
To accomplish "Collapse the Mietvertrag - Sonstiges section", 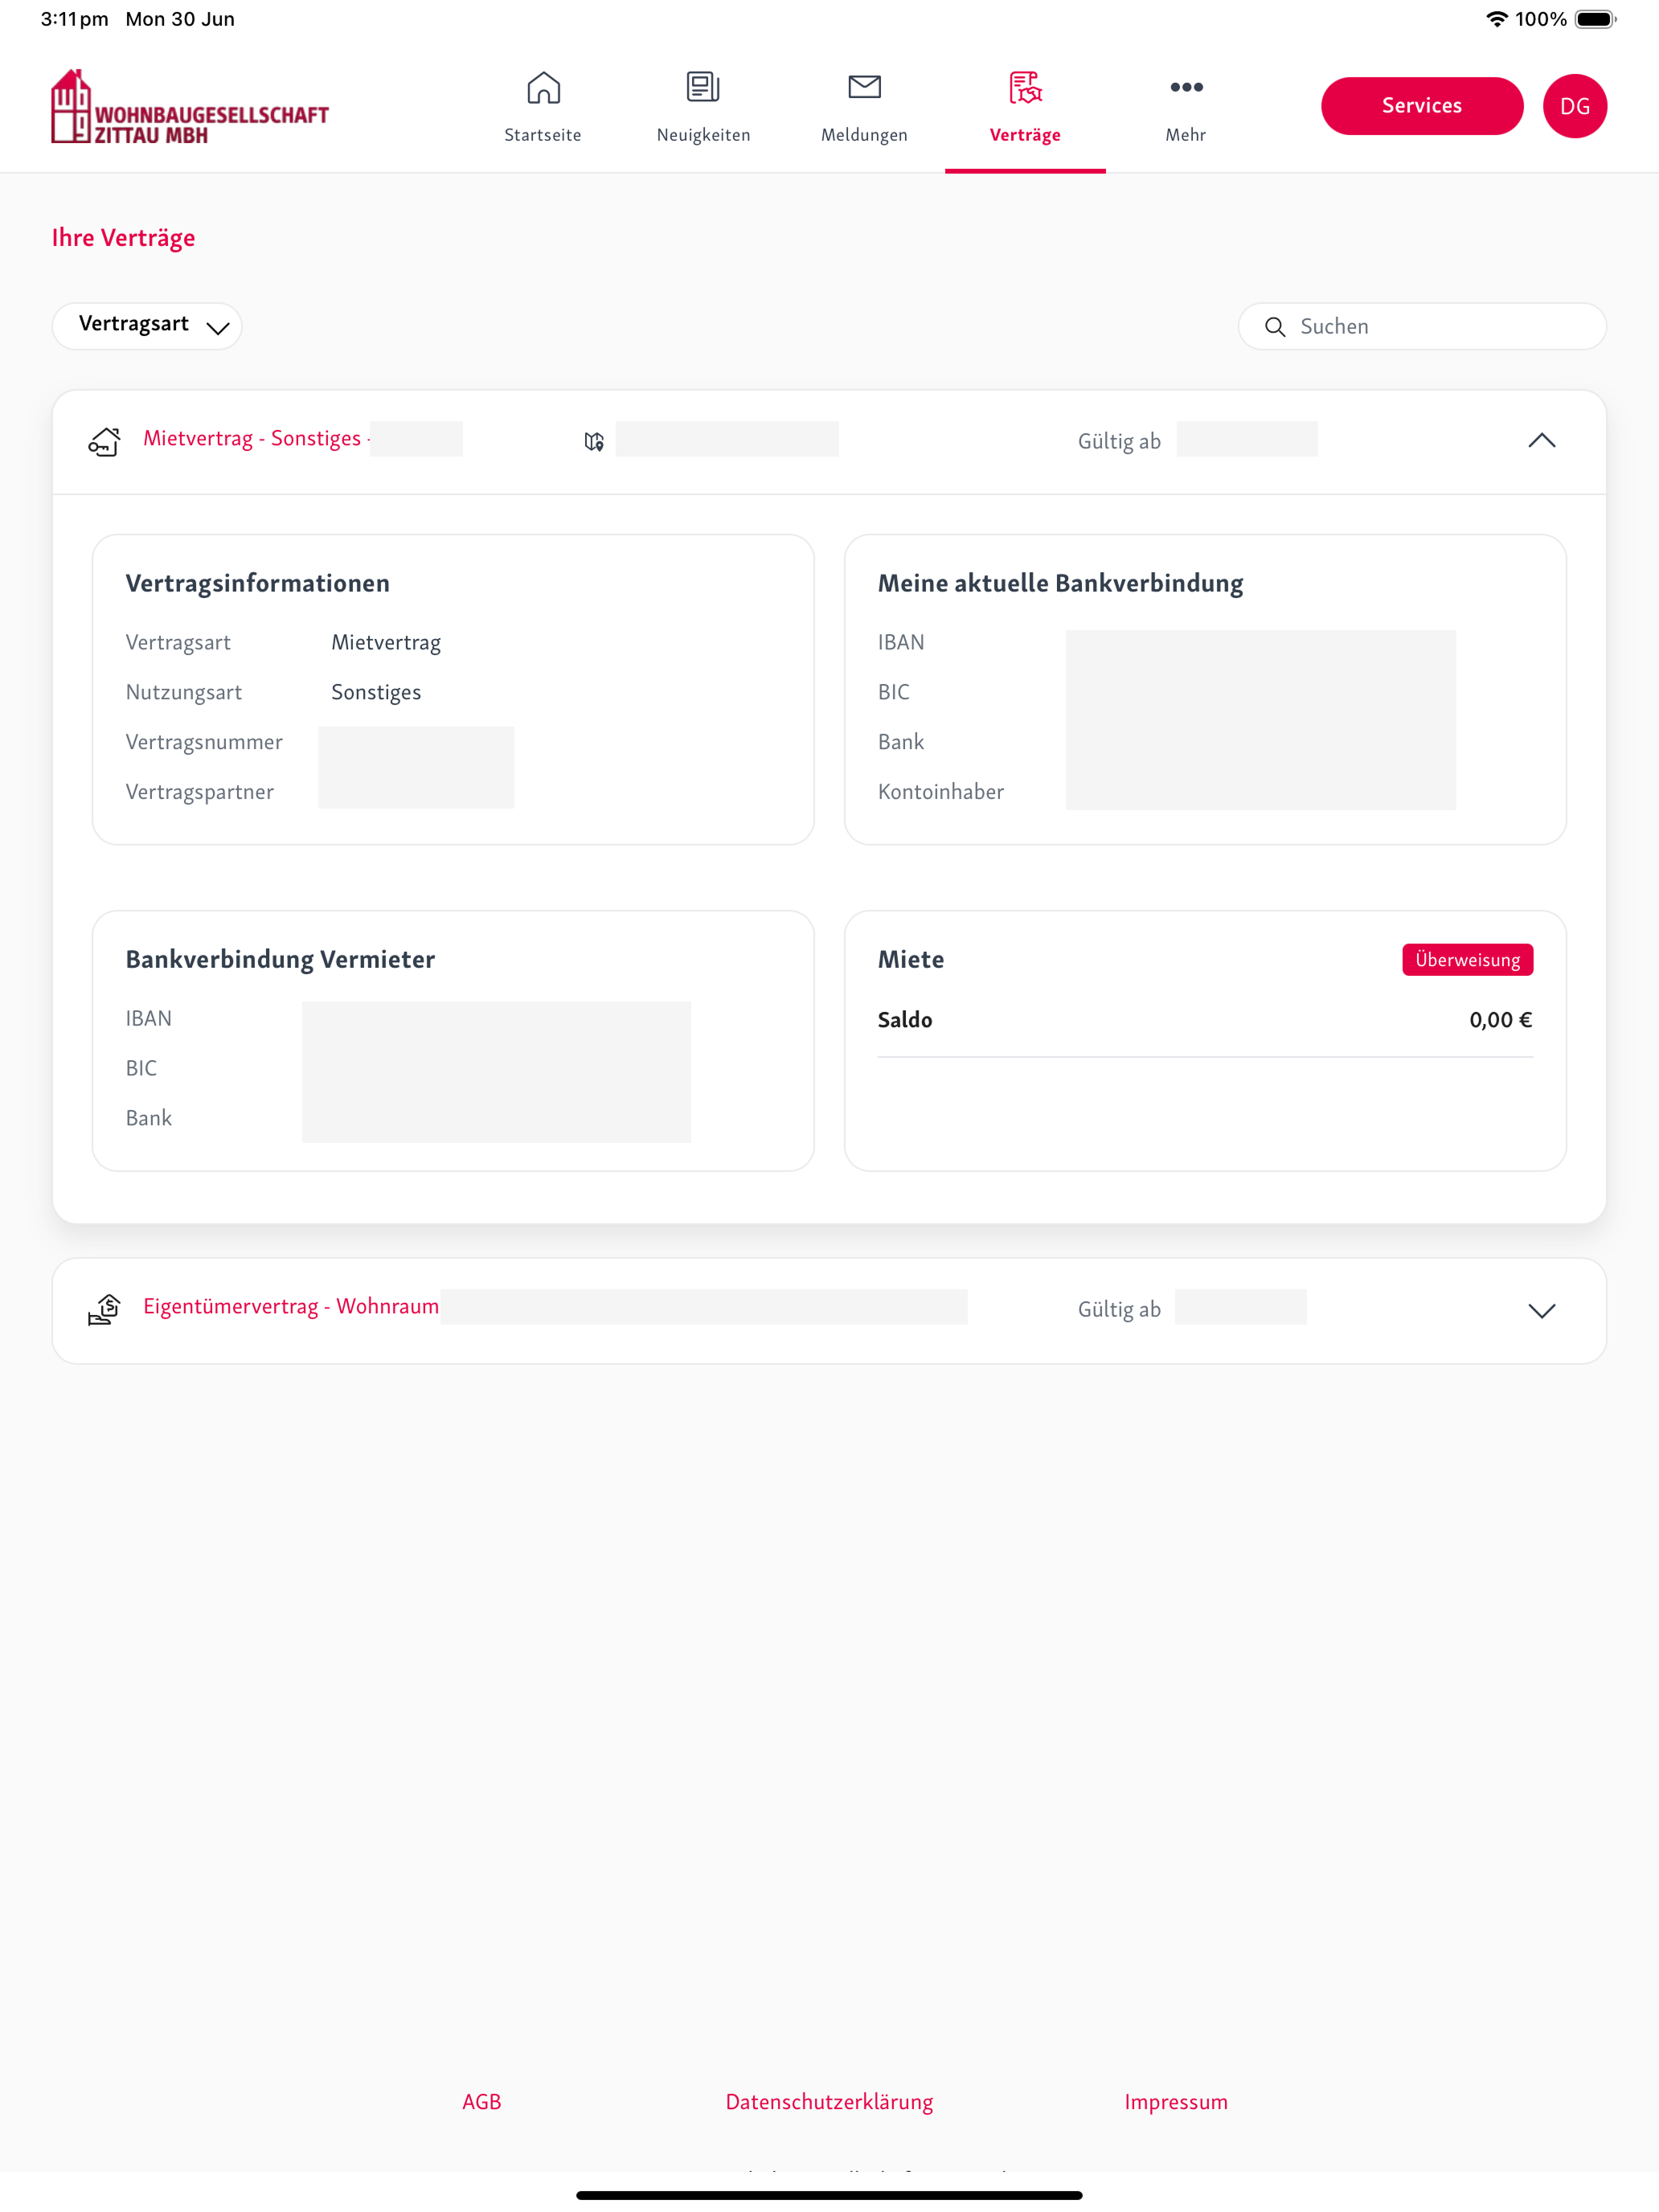I will pyautogui.click(x=1541, y=441).
